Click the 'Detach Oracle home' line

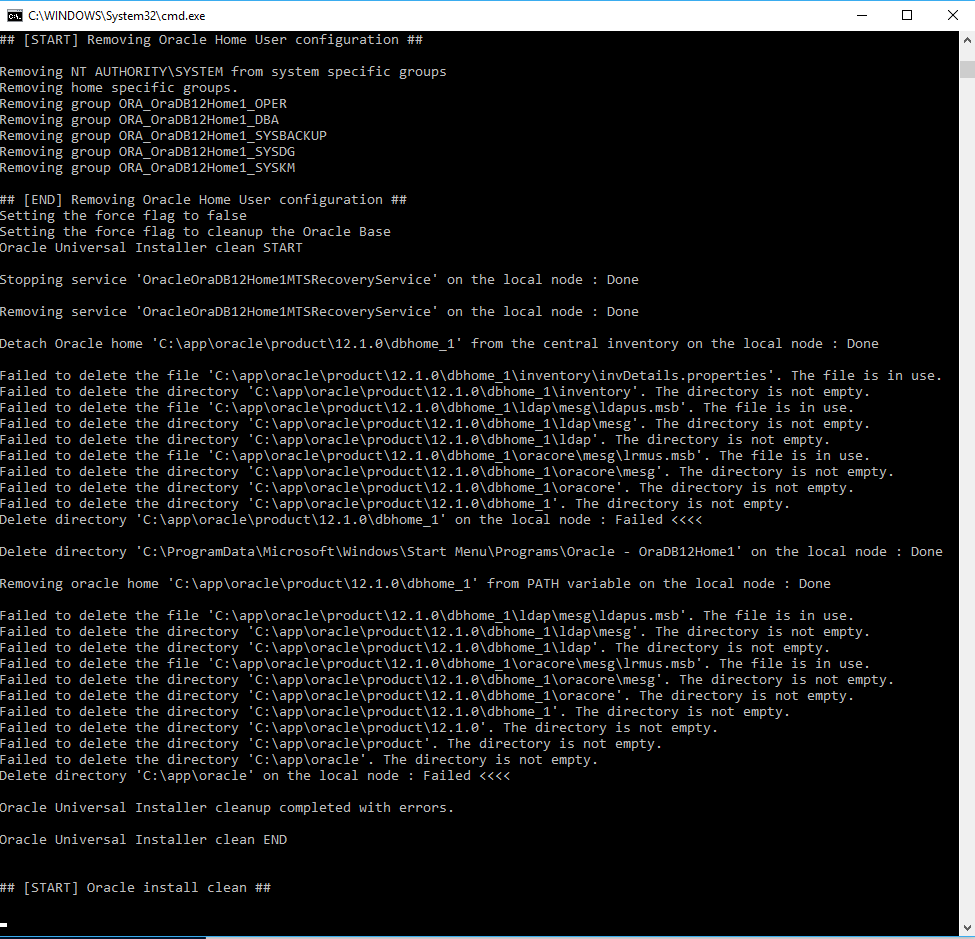pos(439,344)
